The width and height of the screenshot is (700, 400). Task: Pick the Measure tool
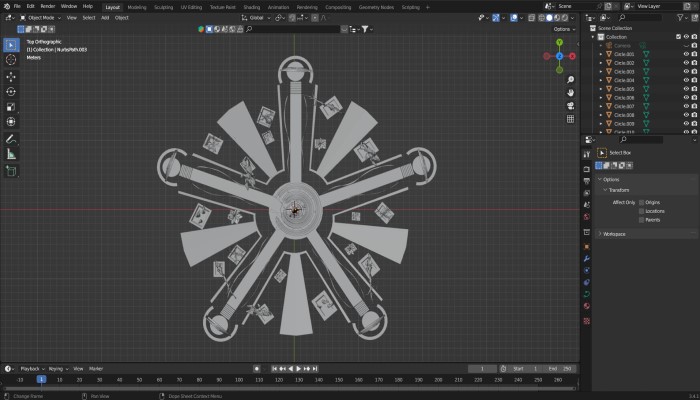coord(11,154)
